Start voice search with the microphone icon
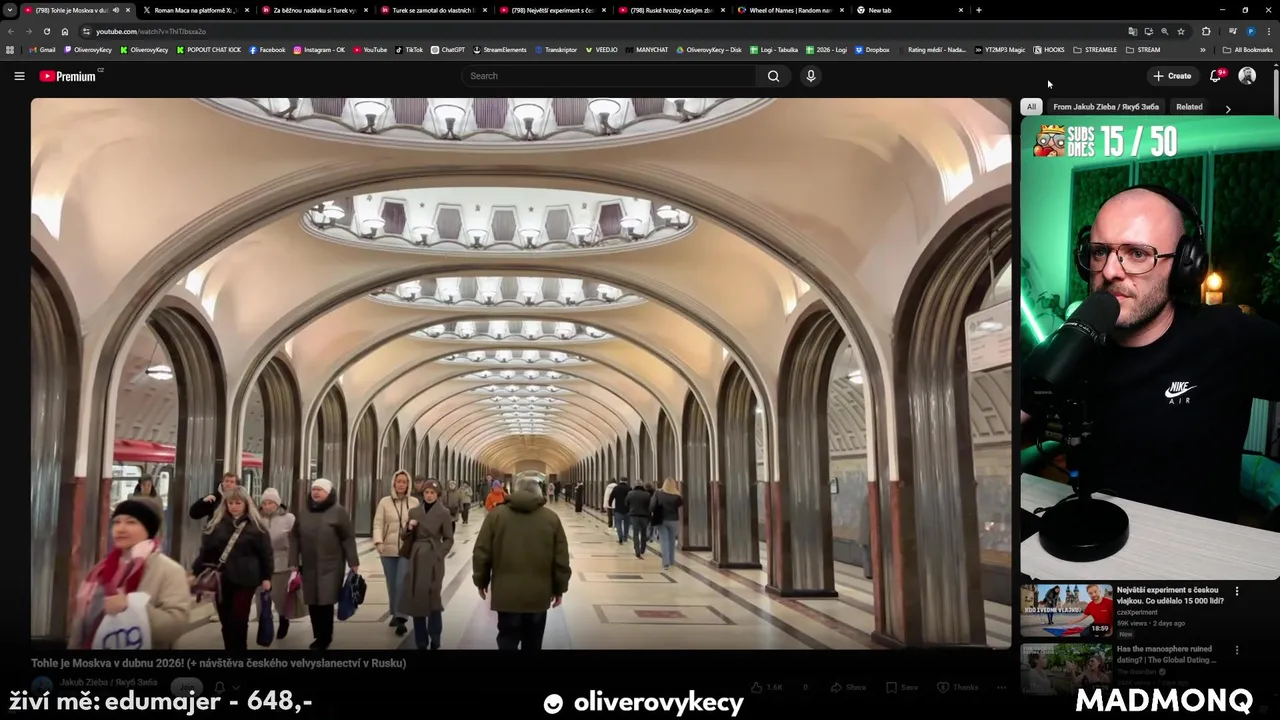 click(x=811, y=76)
